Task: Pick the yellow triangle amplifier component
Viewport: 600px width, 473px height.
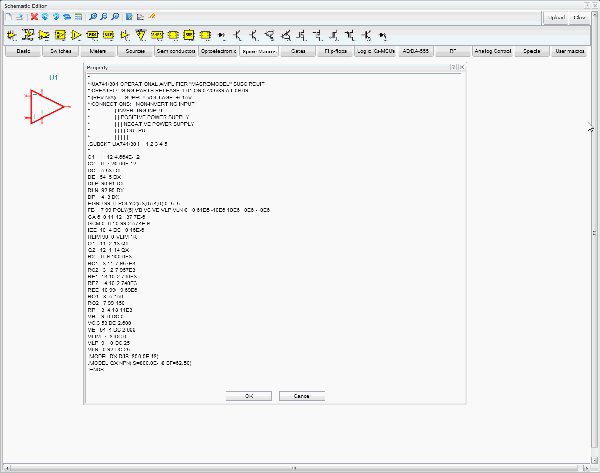Action: [x=77, y=35]
